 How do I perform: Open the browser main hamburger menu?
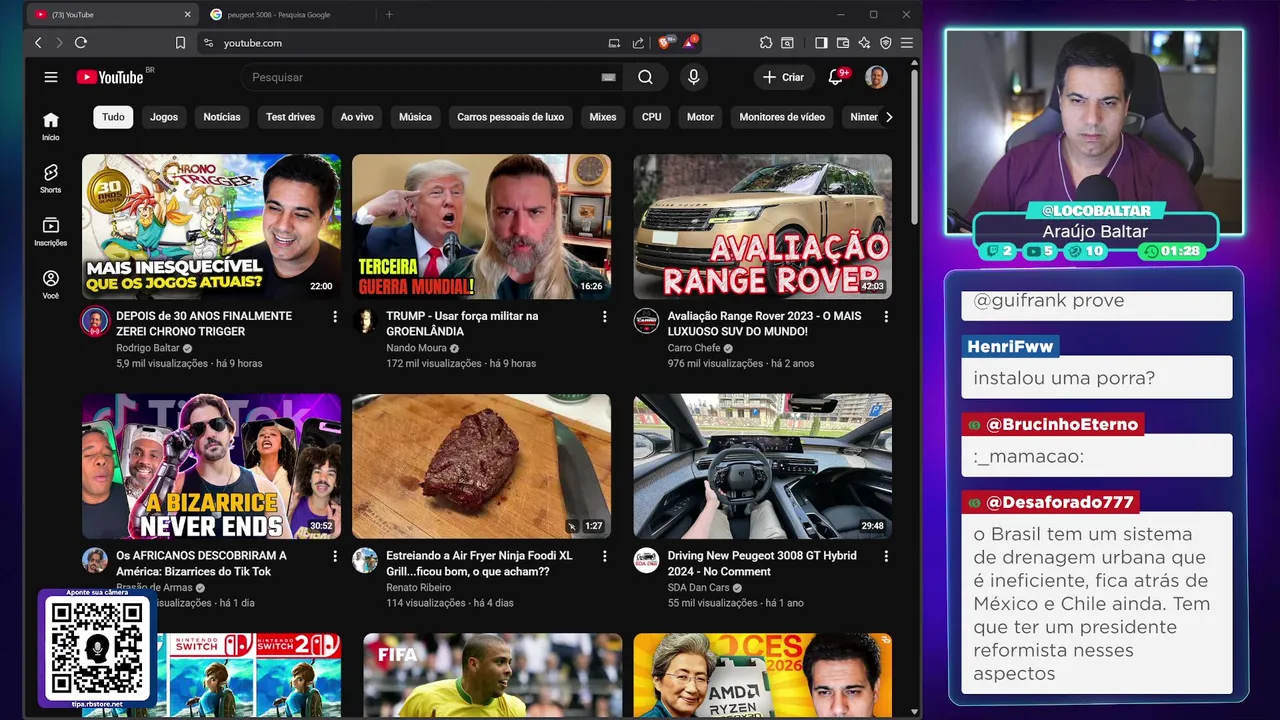tap(907, 43)
